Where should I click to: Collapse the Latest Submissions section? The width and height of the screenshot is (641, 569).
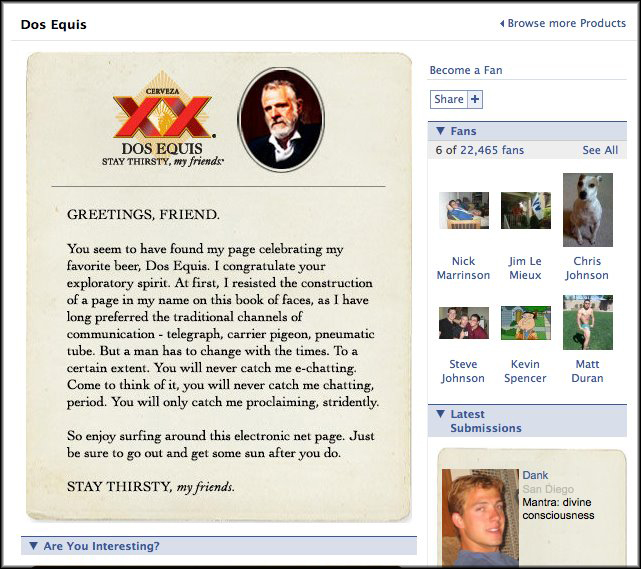[x=440, y=414]
